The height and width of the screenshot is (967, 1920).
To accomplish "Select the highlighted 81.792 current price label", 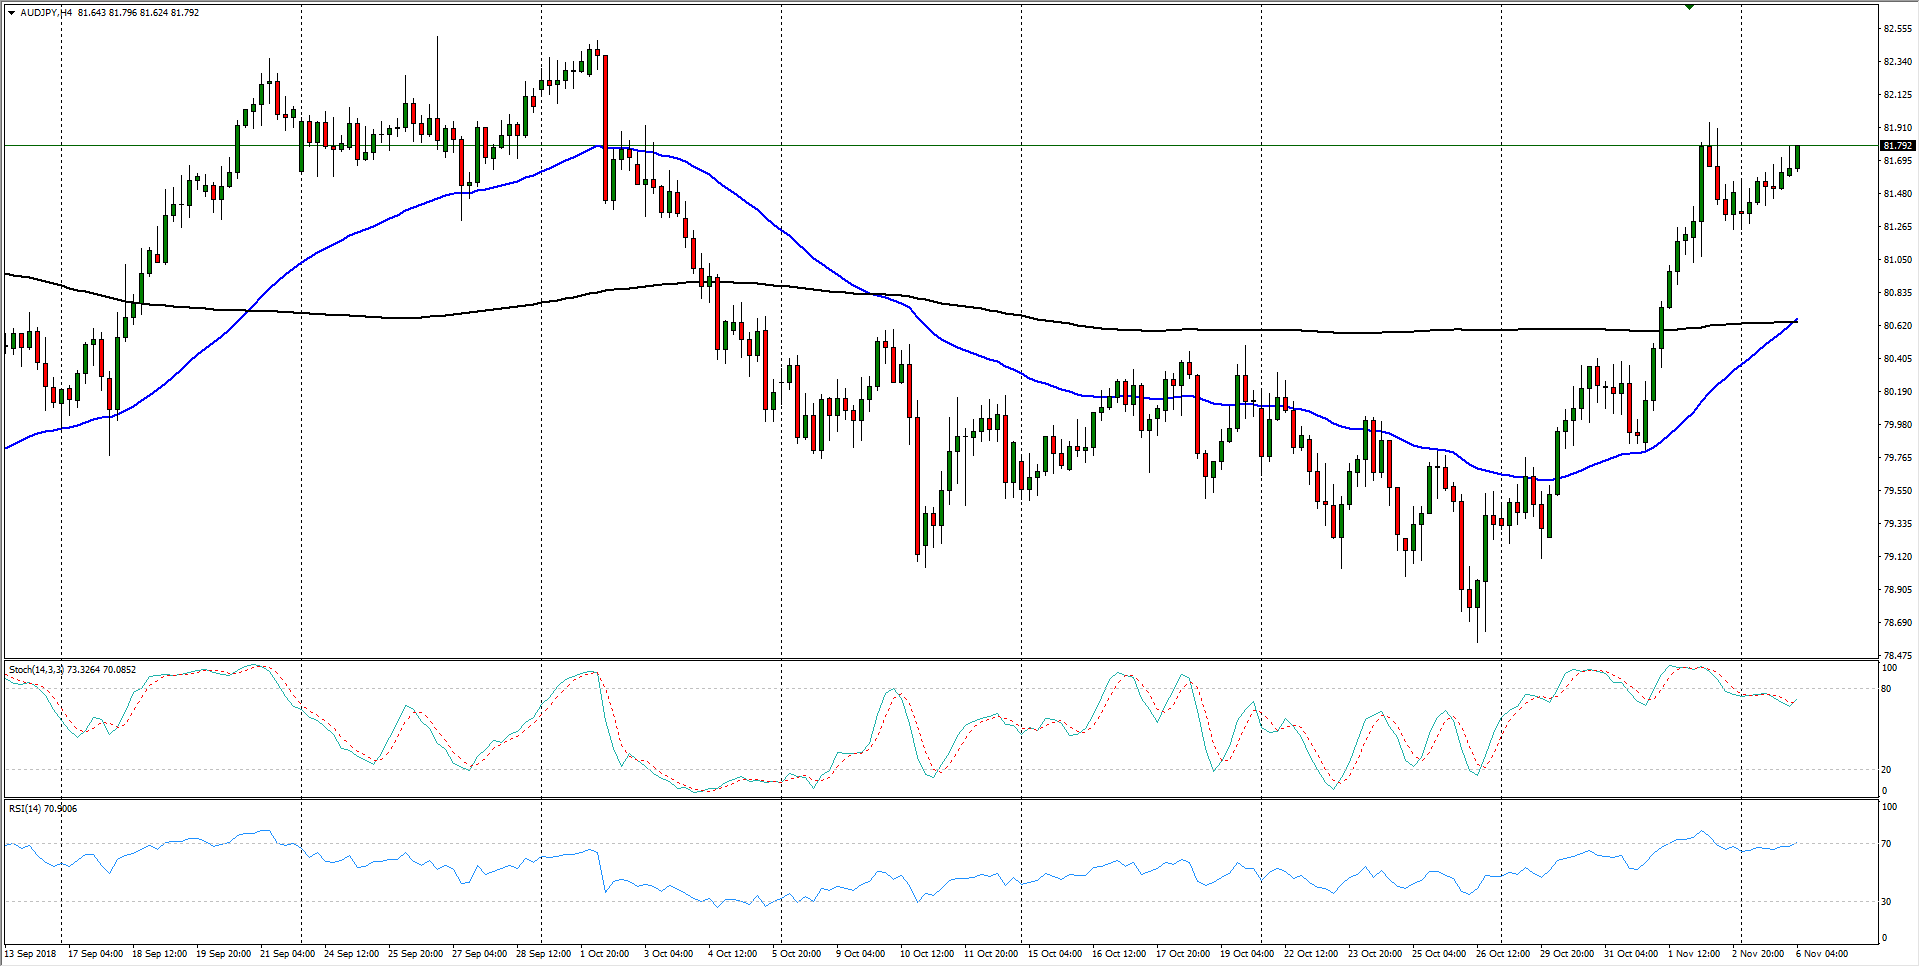I will tap(1897, 146).
